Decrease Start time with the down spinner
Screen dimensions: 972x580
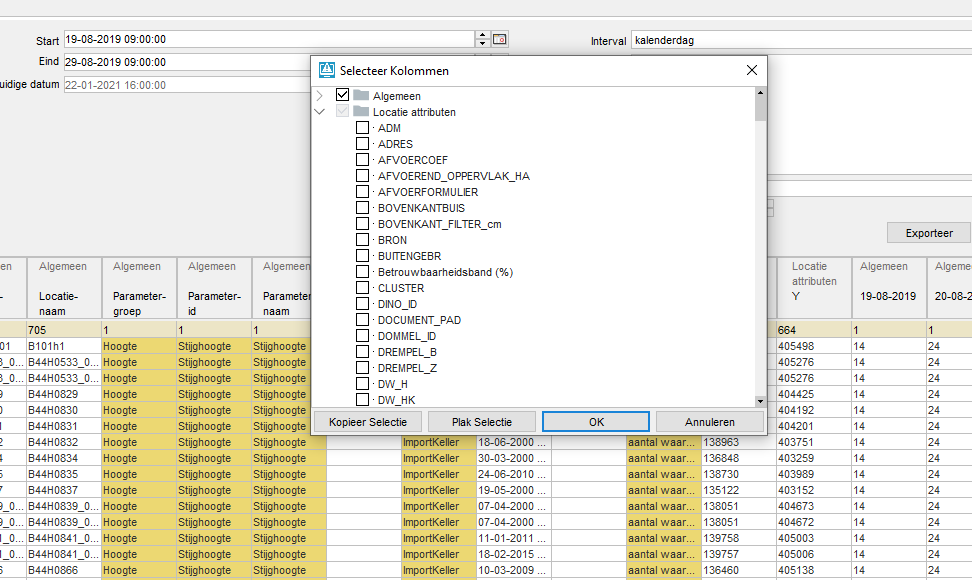483,43
